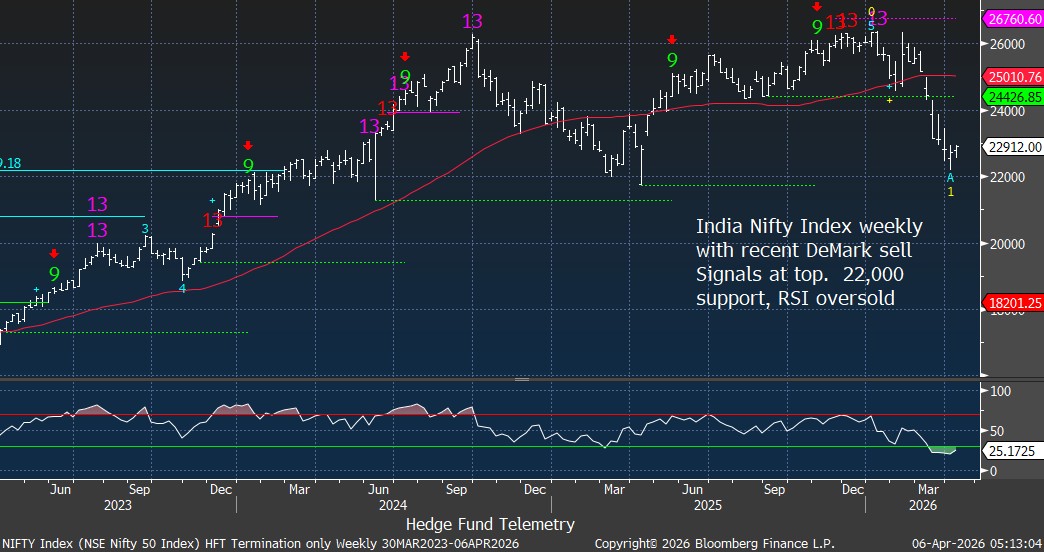This screenshot has width=1044, height=552.
Task: Click the red arrow above June 2023's green 9
Action: (x=54, y=254)
